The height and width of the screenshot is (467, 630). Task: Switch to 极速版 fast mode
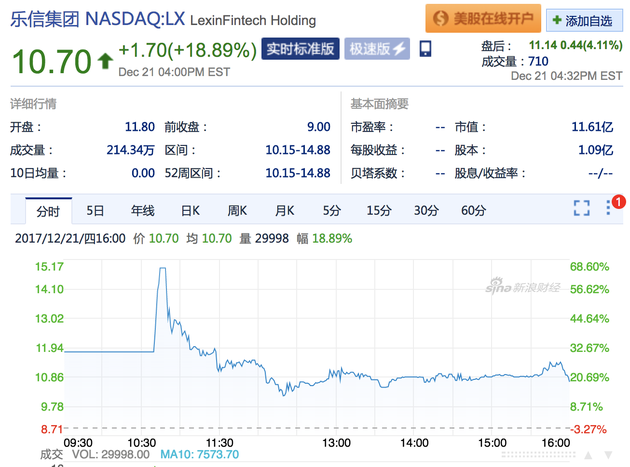click(x=377, y=49)
